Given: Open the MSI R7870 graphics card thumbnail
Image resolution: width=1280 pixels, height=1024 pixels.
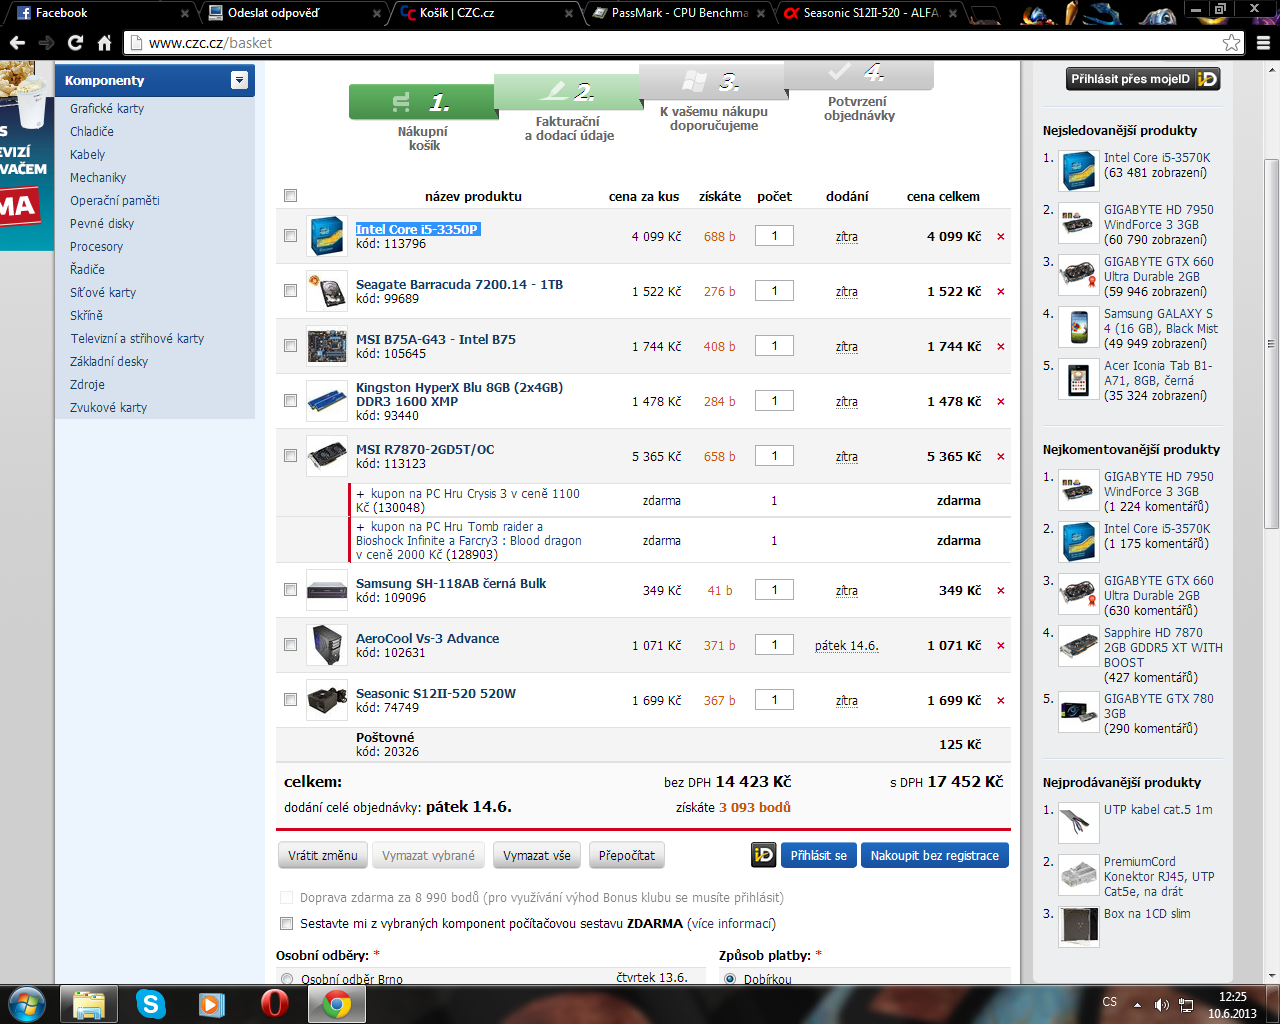Looking at the screenshot, I should click(327, 456).
